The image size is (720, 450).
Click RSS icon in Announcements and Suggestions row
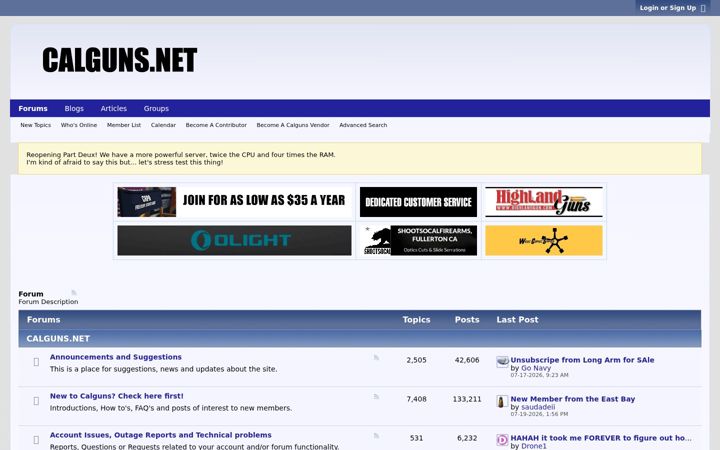[377, 357]
